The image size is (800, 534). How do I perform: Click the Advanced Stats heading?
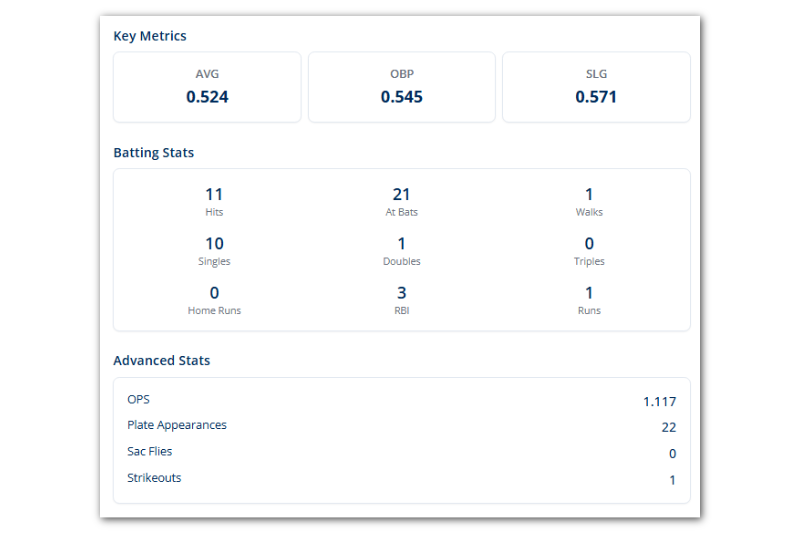[162, 361]
